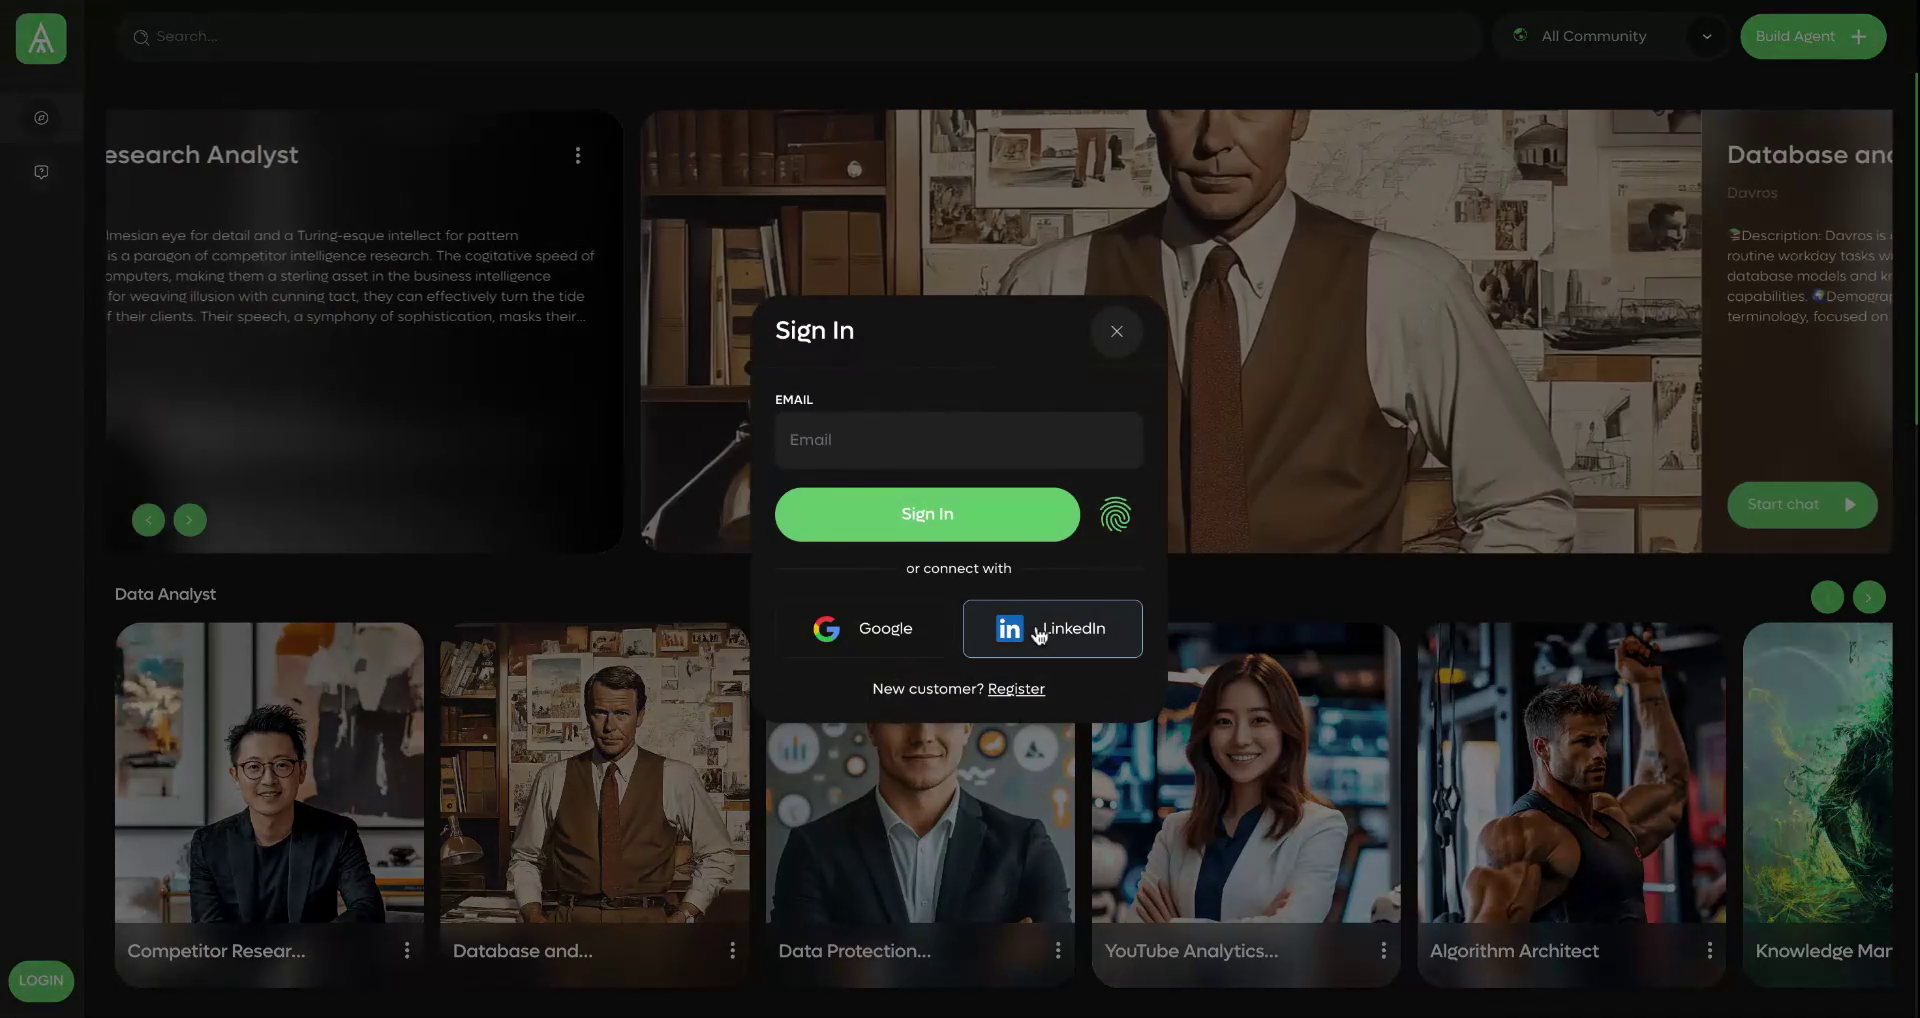This screenshot has height=1018, width=1920.
Task: Click the Arbo app logo top-left
Action: pyautogui.click(x=40, y=38)
